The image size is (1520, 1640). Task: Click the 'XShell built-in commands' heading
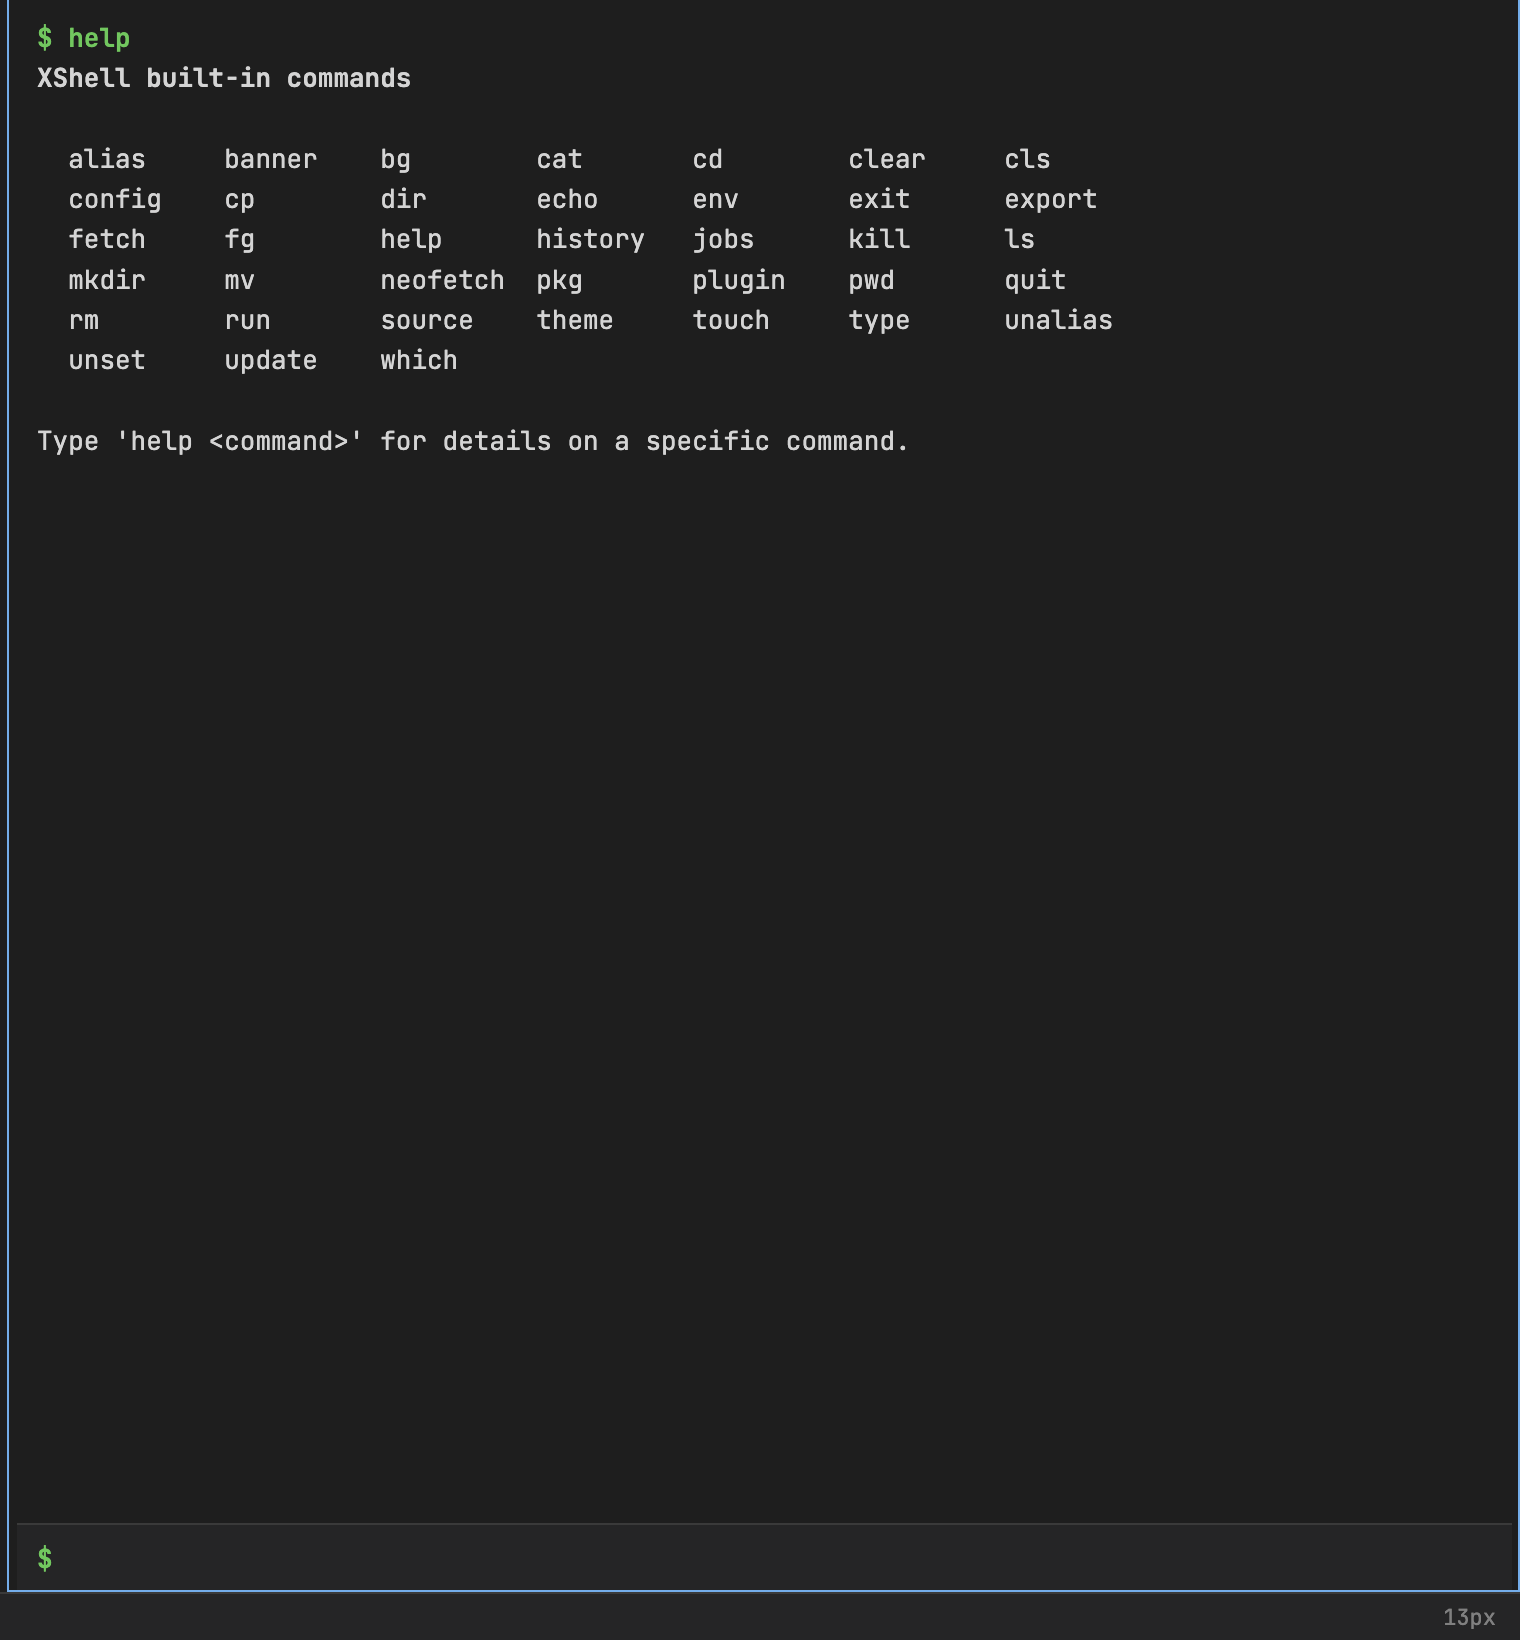coord(224,79)
